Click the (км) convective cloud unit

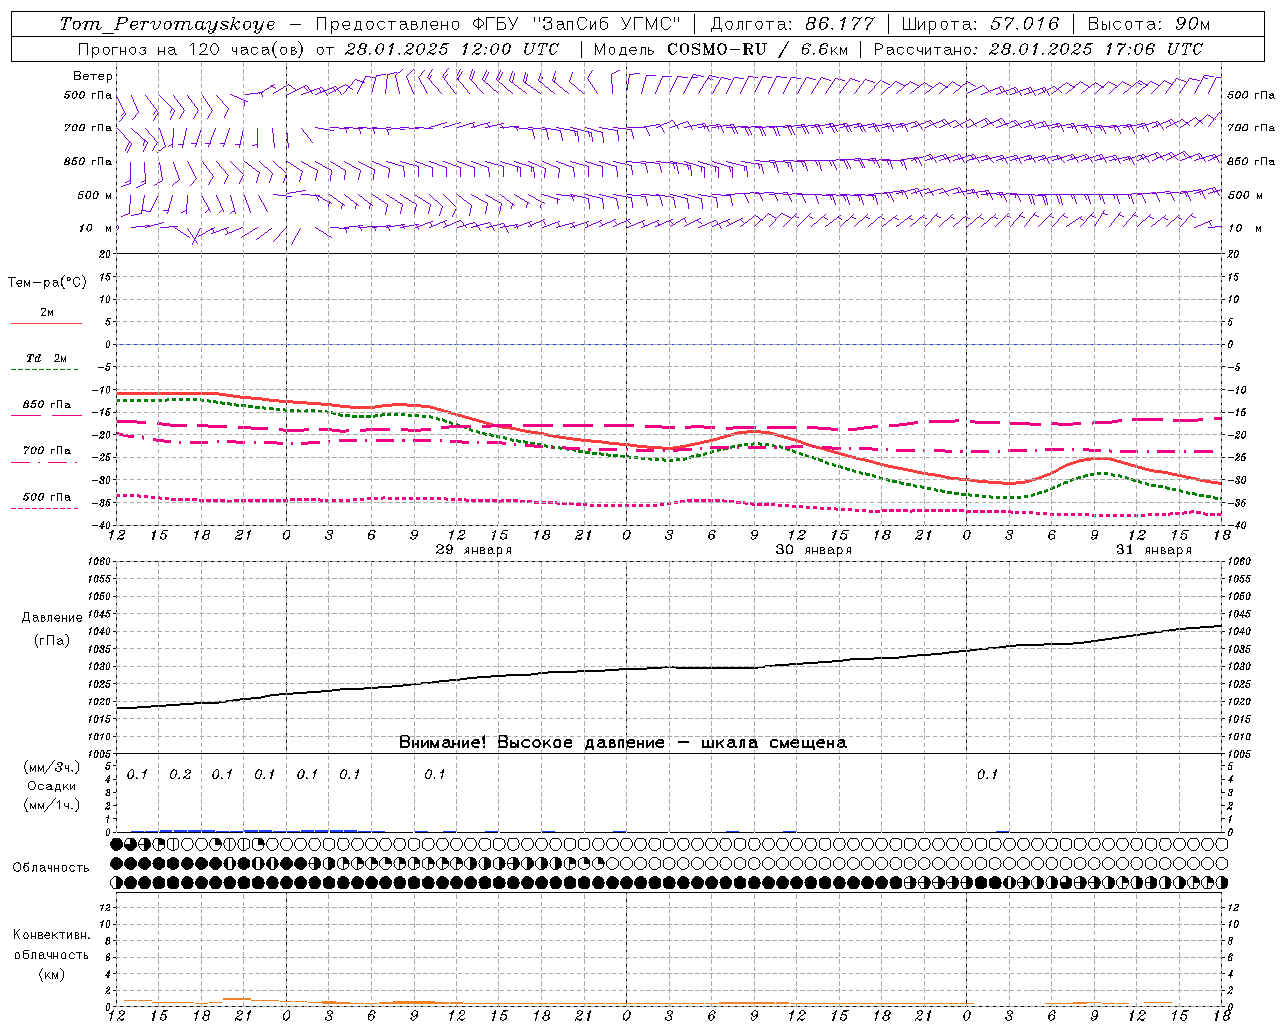pyautogui.click(x=52, y=974)
